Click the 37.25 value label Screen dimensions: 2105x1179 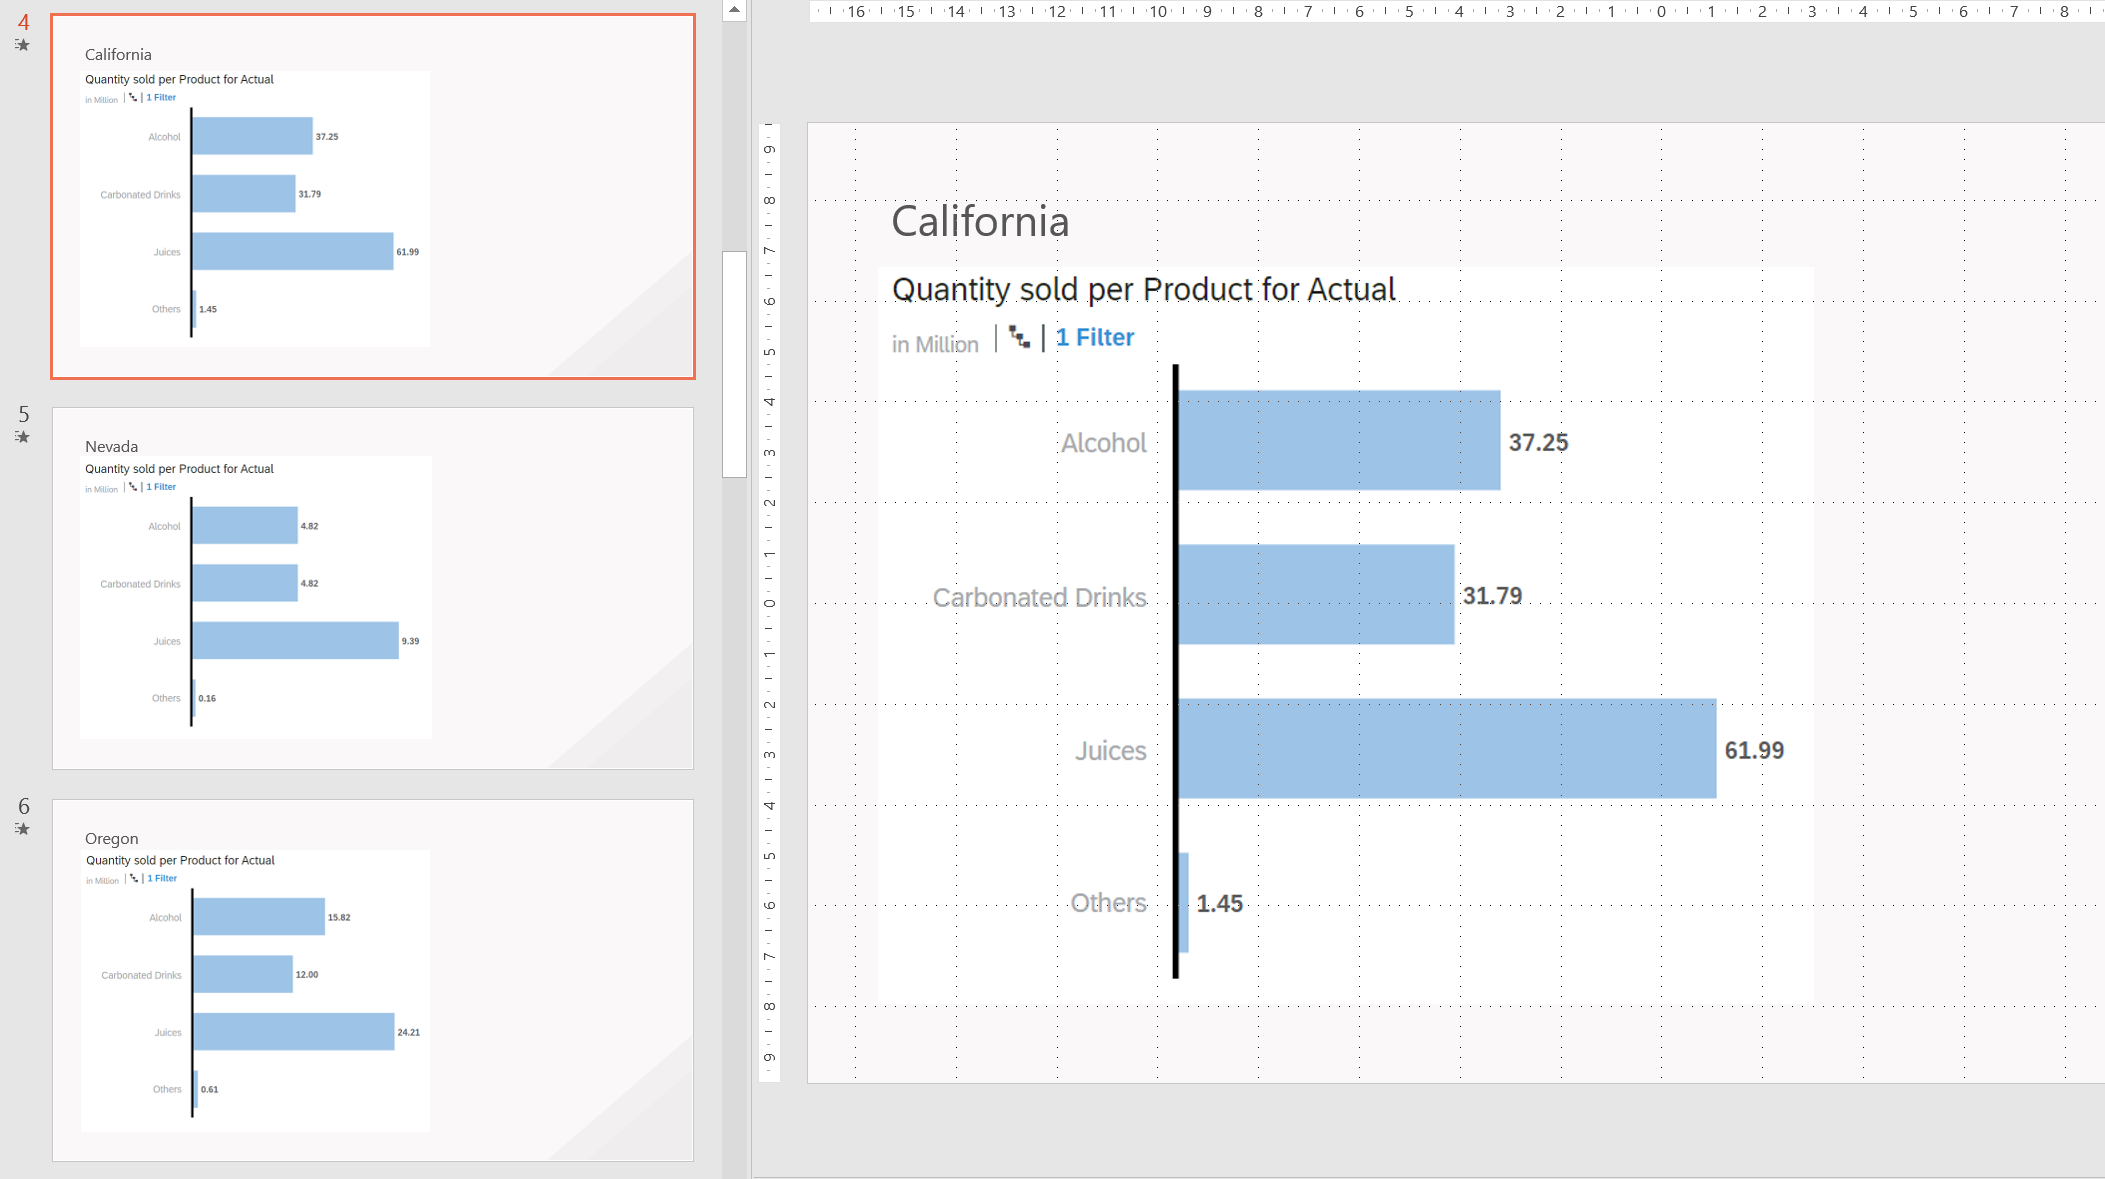(x=1538, y=442)
